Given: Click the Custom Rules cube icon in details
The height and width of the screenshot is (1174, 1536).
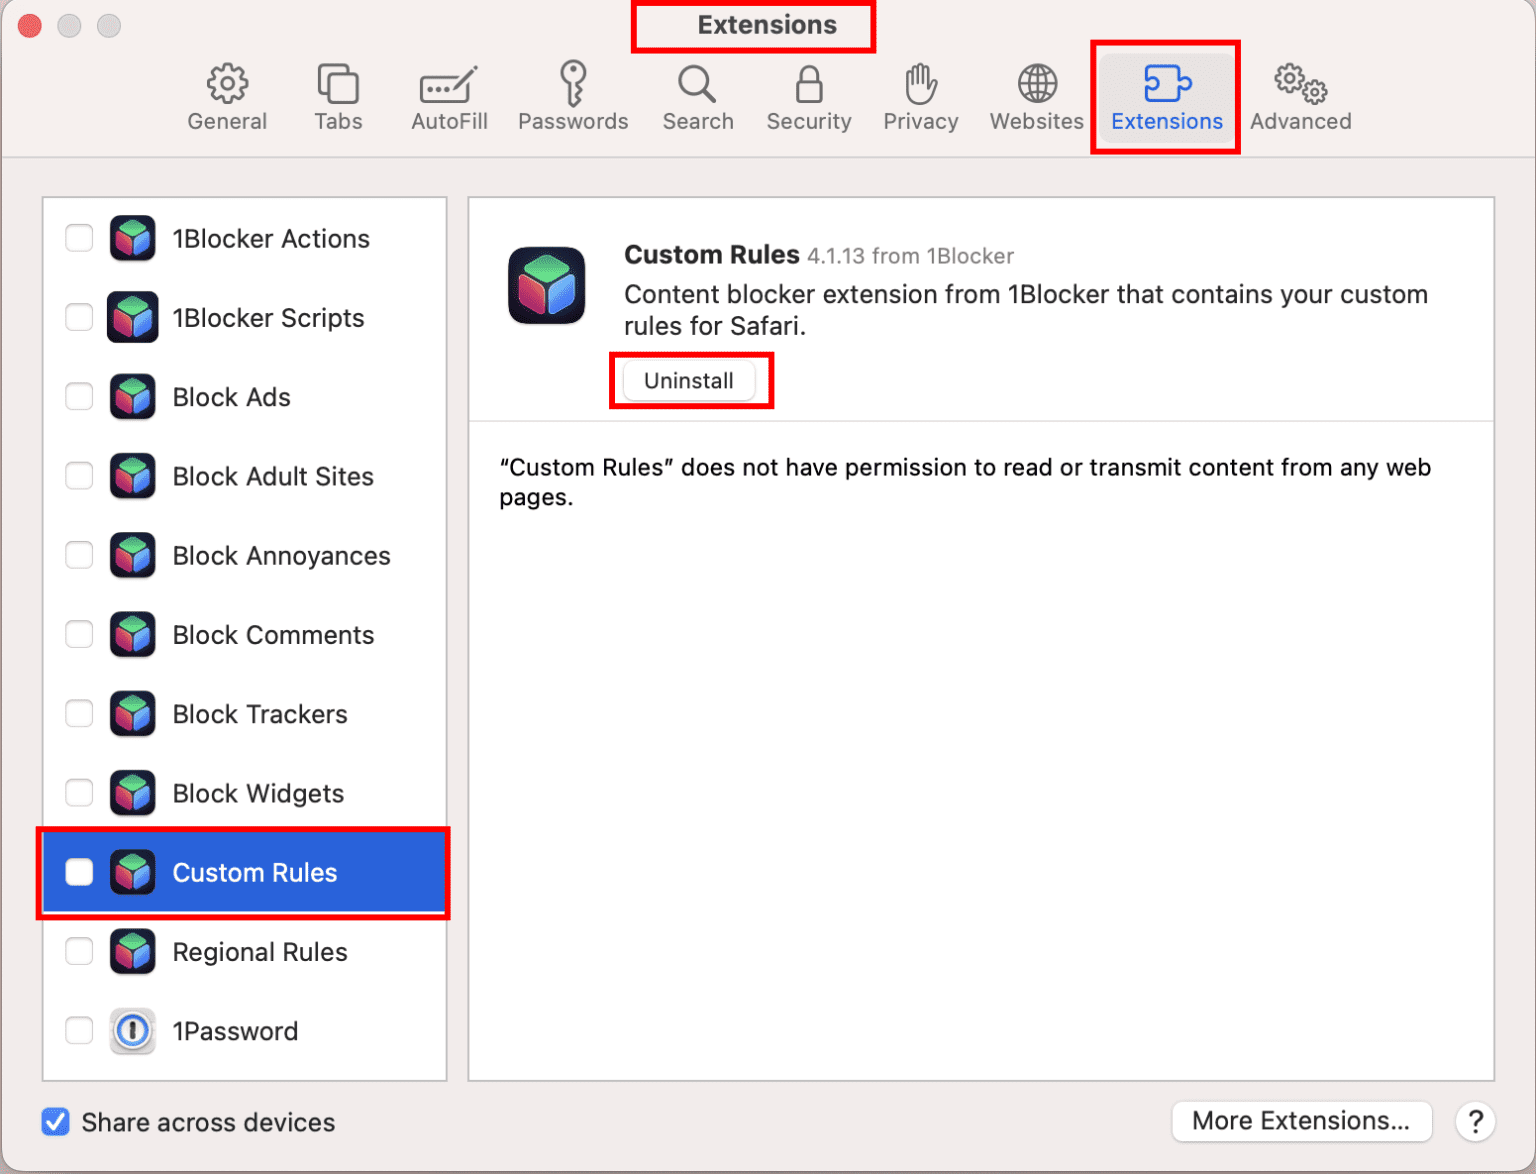Looking at the screenshot, I should [546, 286].
